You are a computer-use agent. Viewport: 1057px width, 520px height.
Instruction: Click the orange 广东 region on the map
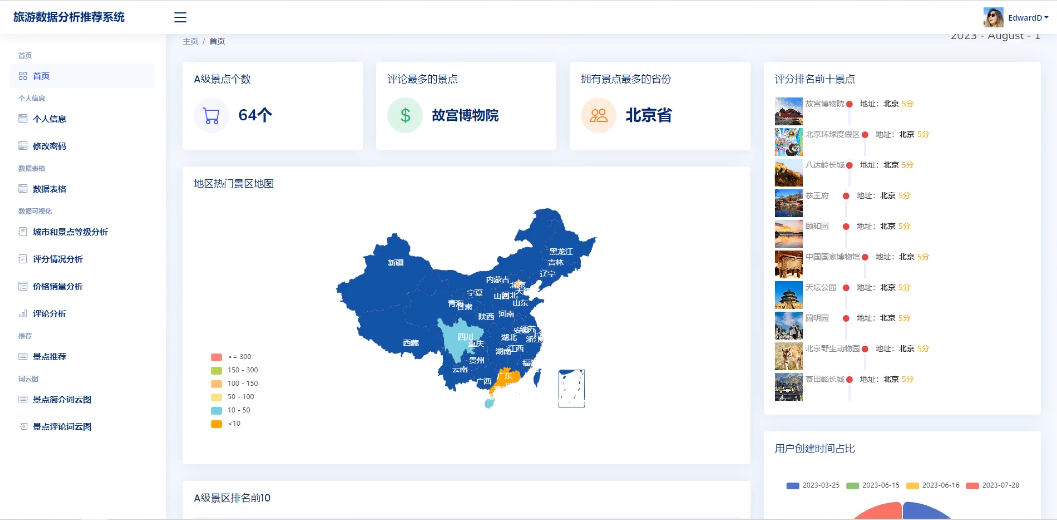504,380
